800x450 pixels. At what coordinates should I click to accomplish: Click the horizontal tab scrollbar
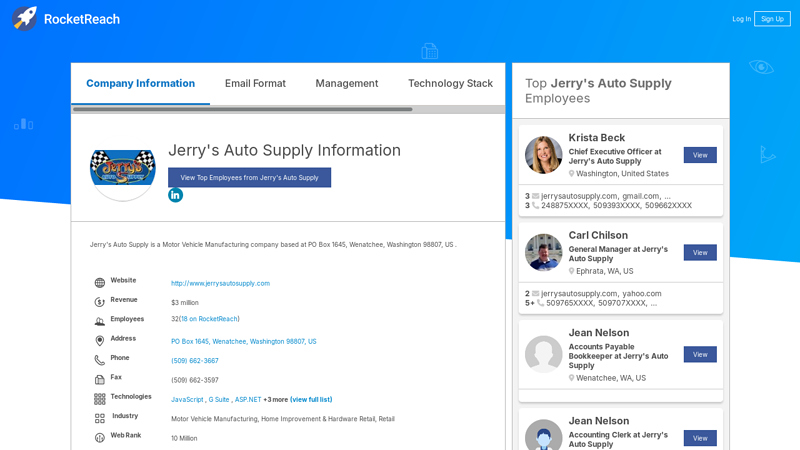[242, 109]
